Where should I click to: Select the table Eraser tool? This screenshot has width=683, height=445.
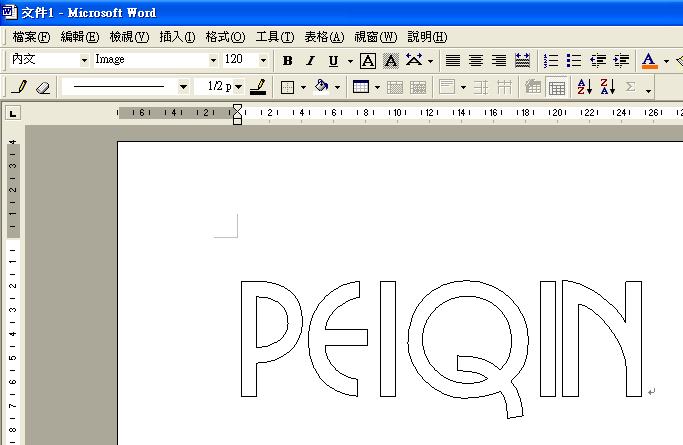pyautogui.click(x=43, y=88)
